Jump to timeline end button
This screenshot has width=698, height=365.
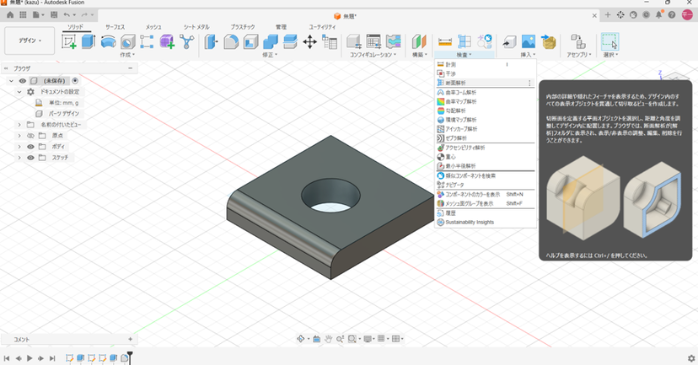52,358
